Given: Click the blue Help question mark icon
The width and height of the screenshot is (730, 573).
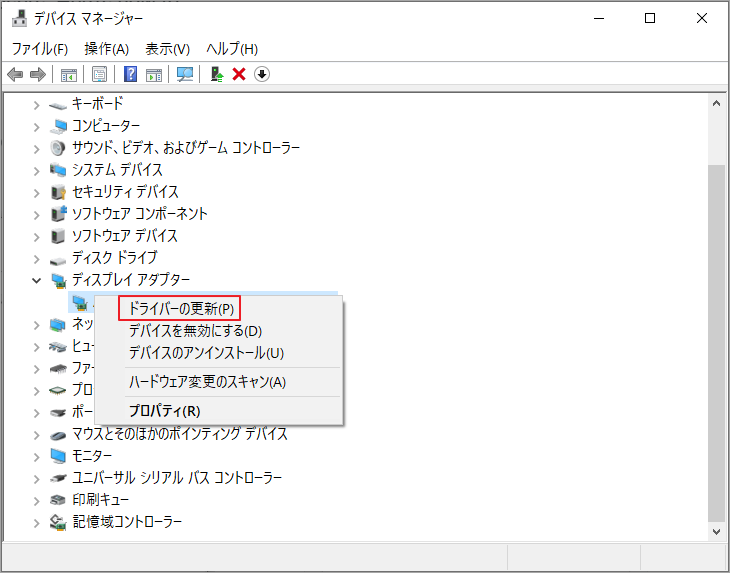Looking at the screenshot, I should coord(130,74).
